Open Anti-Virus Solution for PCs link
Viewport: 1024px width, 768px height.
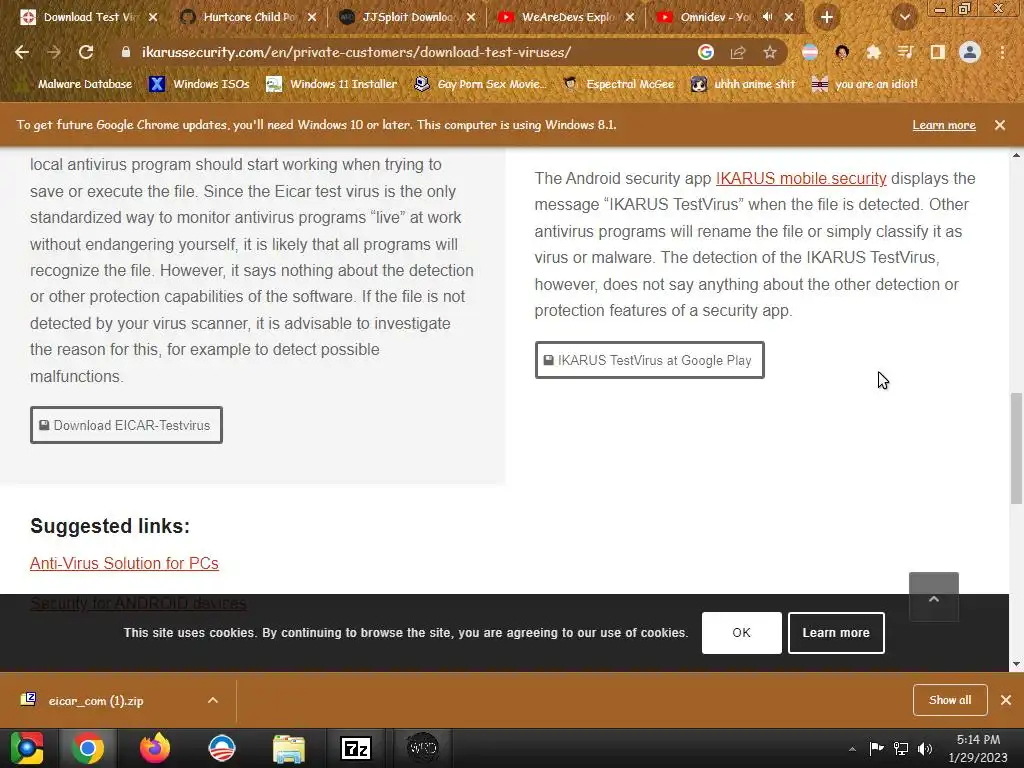click(x=124, y=563)
